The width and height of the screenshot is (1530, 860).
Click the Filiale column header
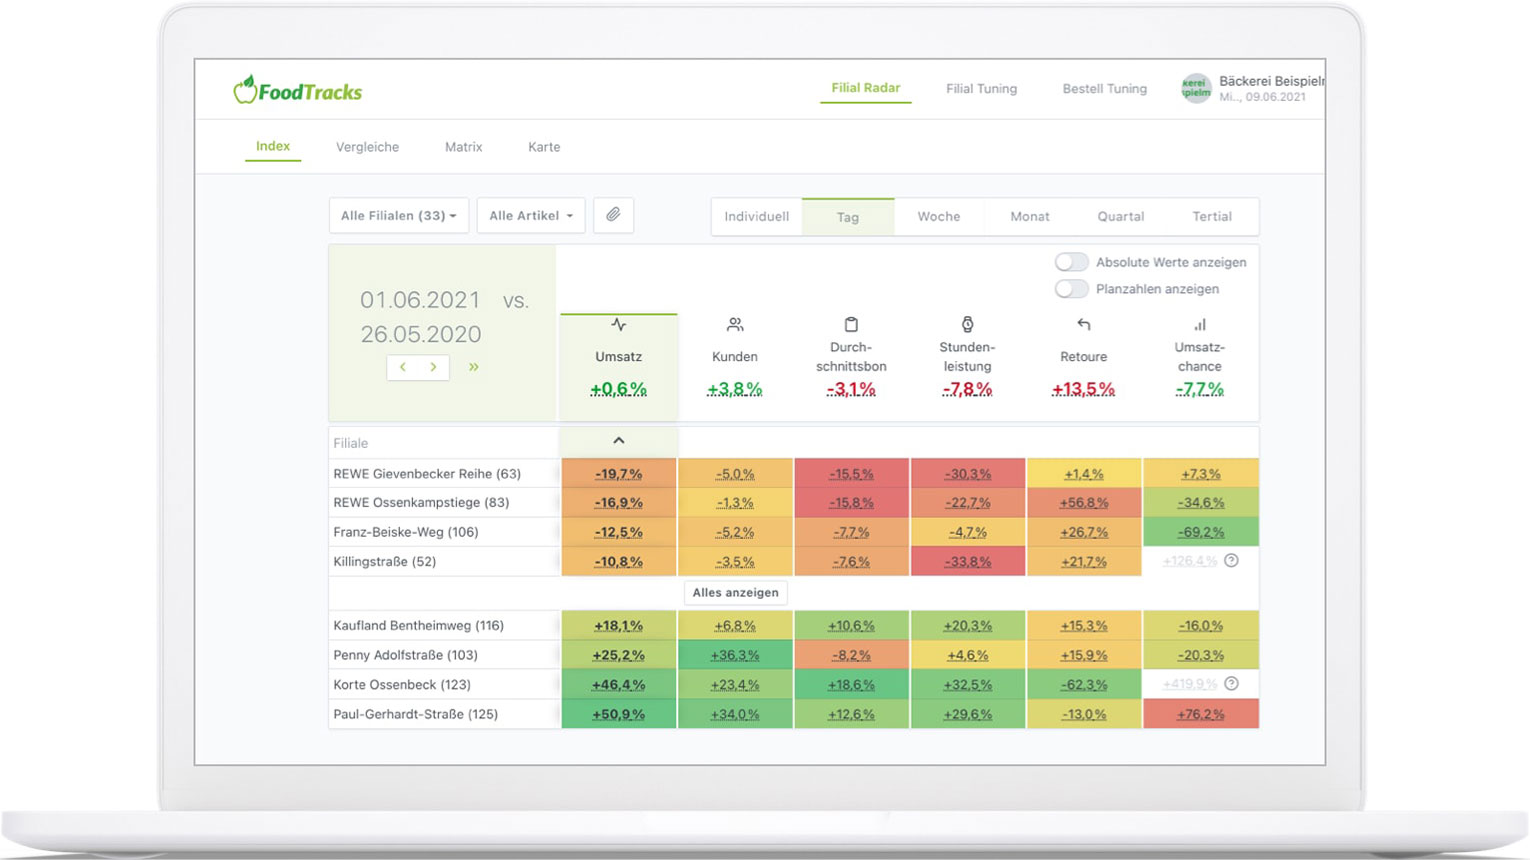tap(351, 443)
